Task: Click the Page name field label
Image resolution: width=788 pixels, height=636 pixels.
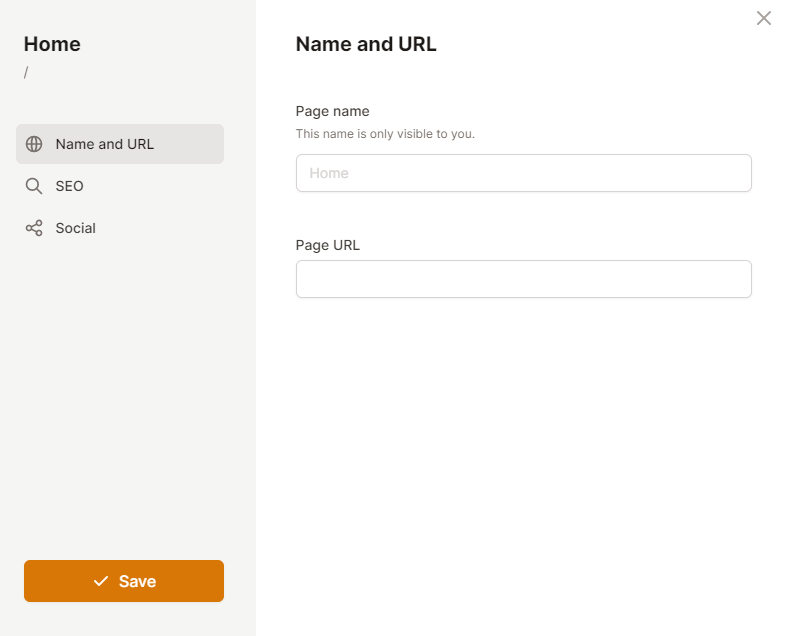Action: tap(332, 111)
